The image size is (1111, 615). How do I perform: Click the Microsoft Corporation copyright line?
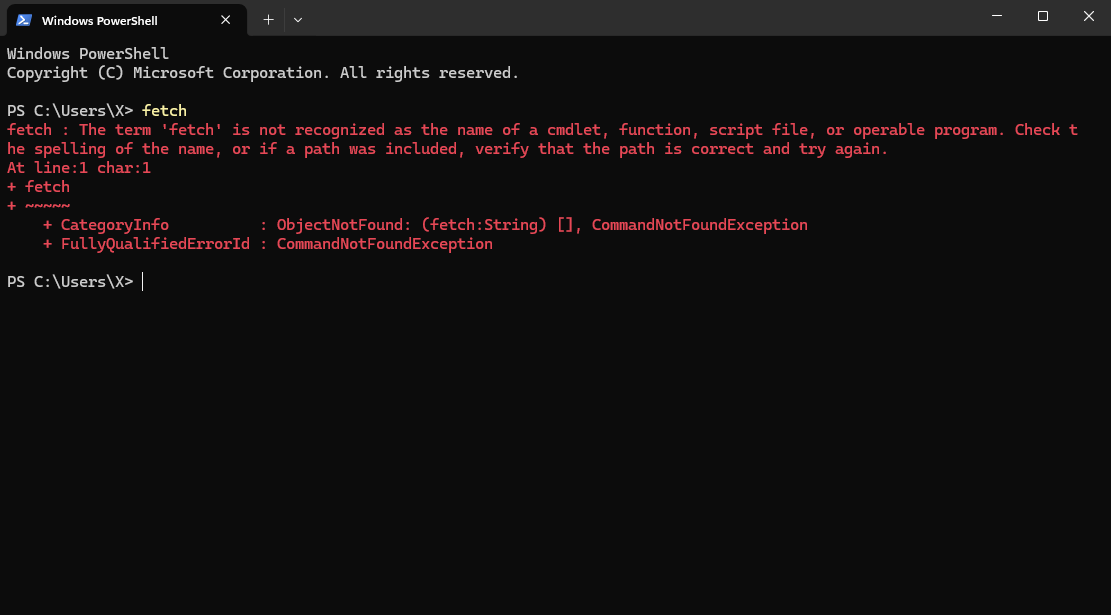(x=263, y=73)
